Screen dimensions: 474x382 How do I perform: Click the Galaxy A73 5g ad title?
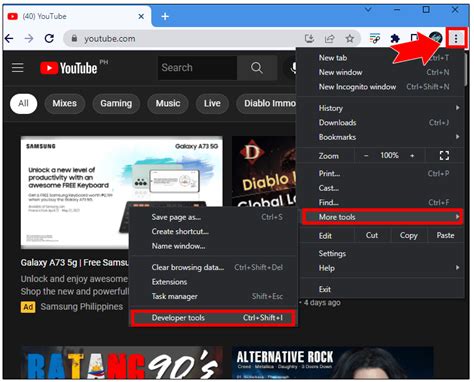pos(75,263)
